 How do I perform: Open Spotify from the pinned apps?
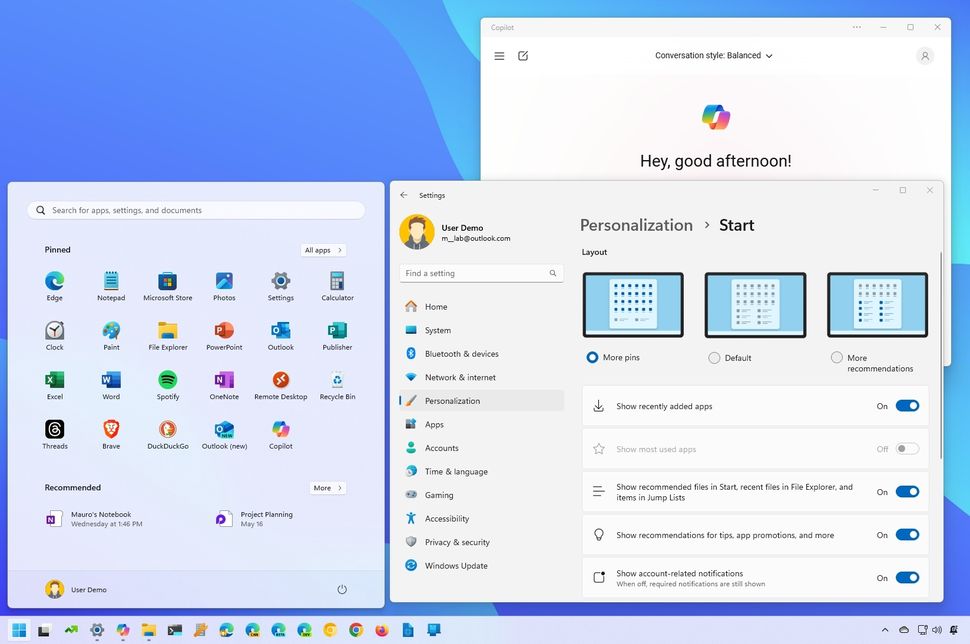tap(167, 378)
